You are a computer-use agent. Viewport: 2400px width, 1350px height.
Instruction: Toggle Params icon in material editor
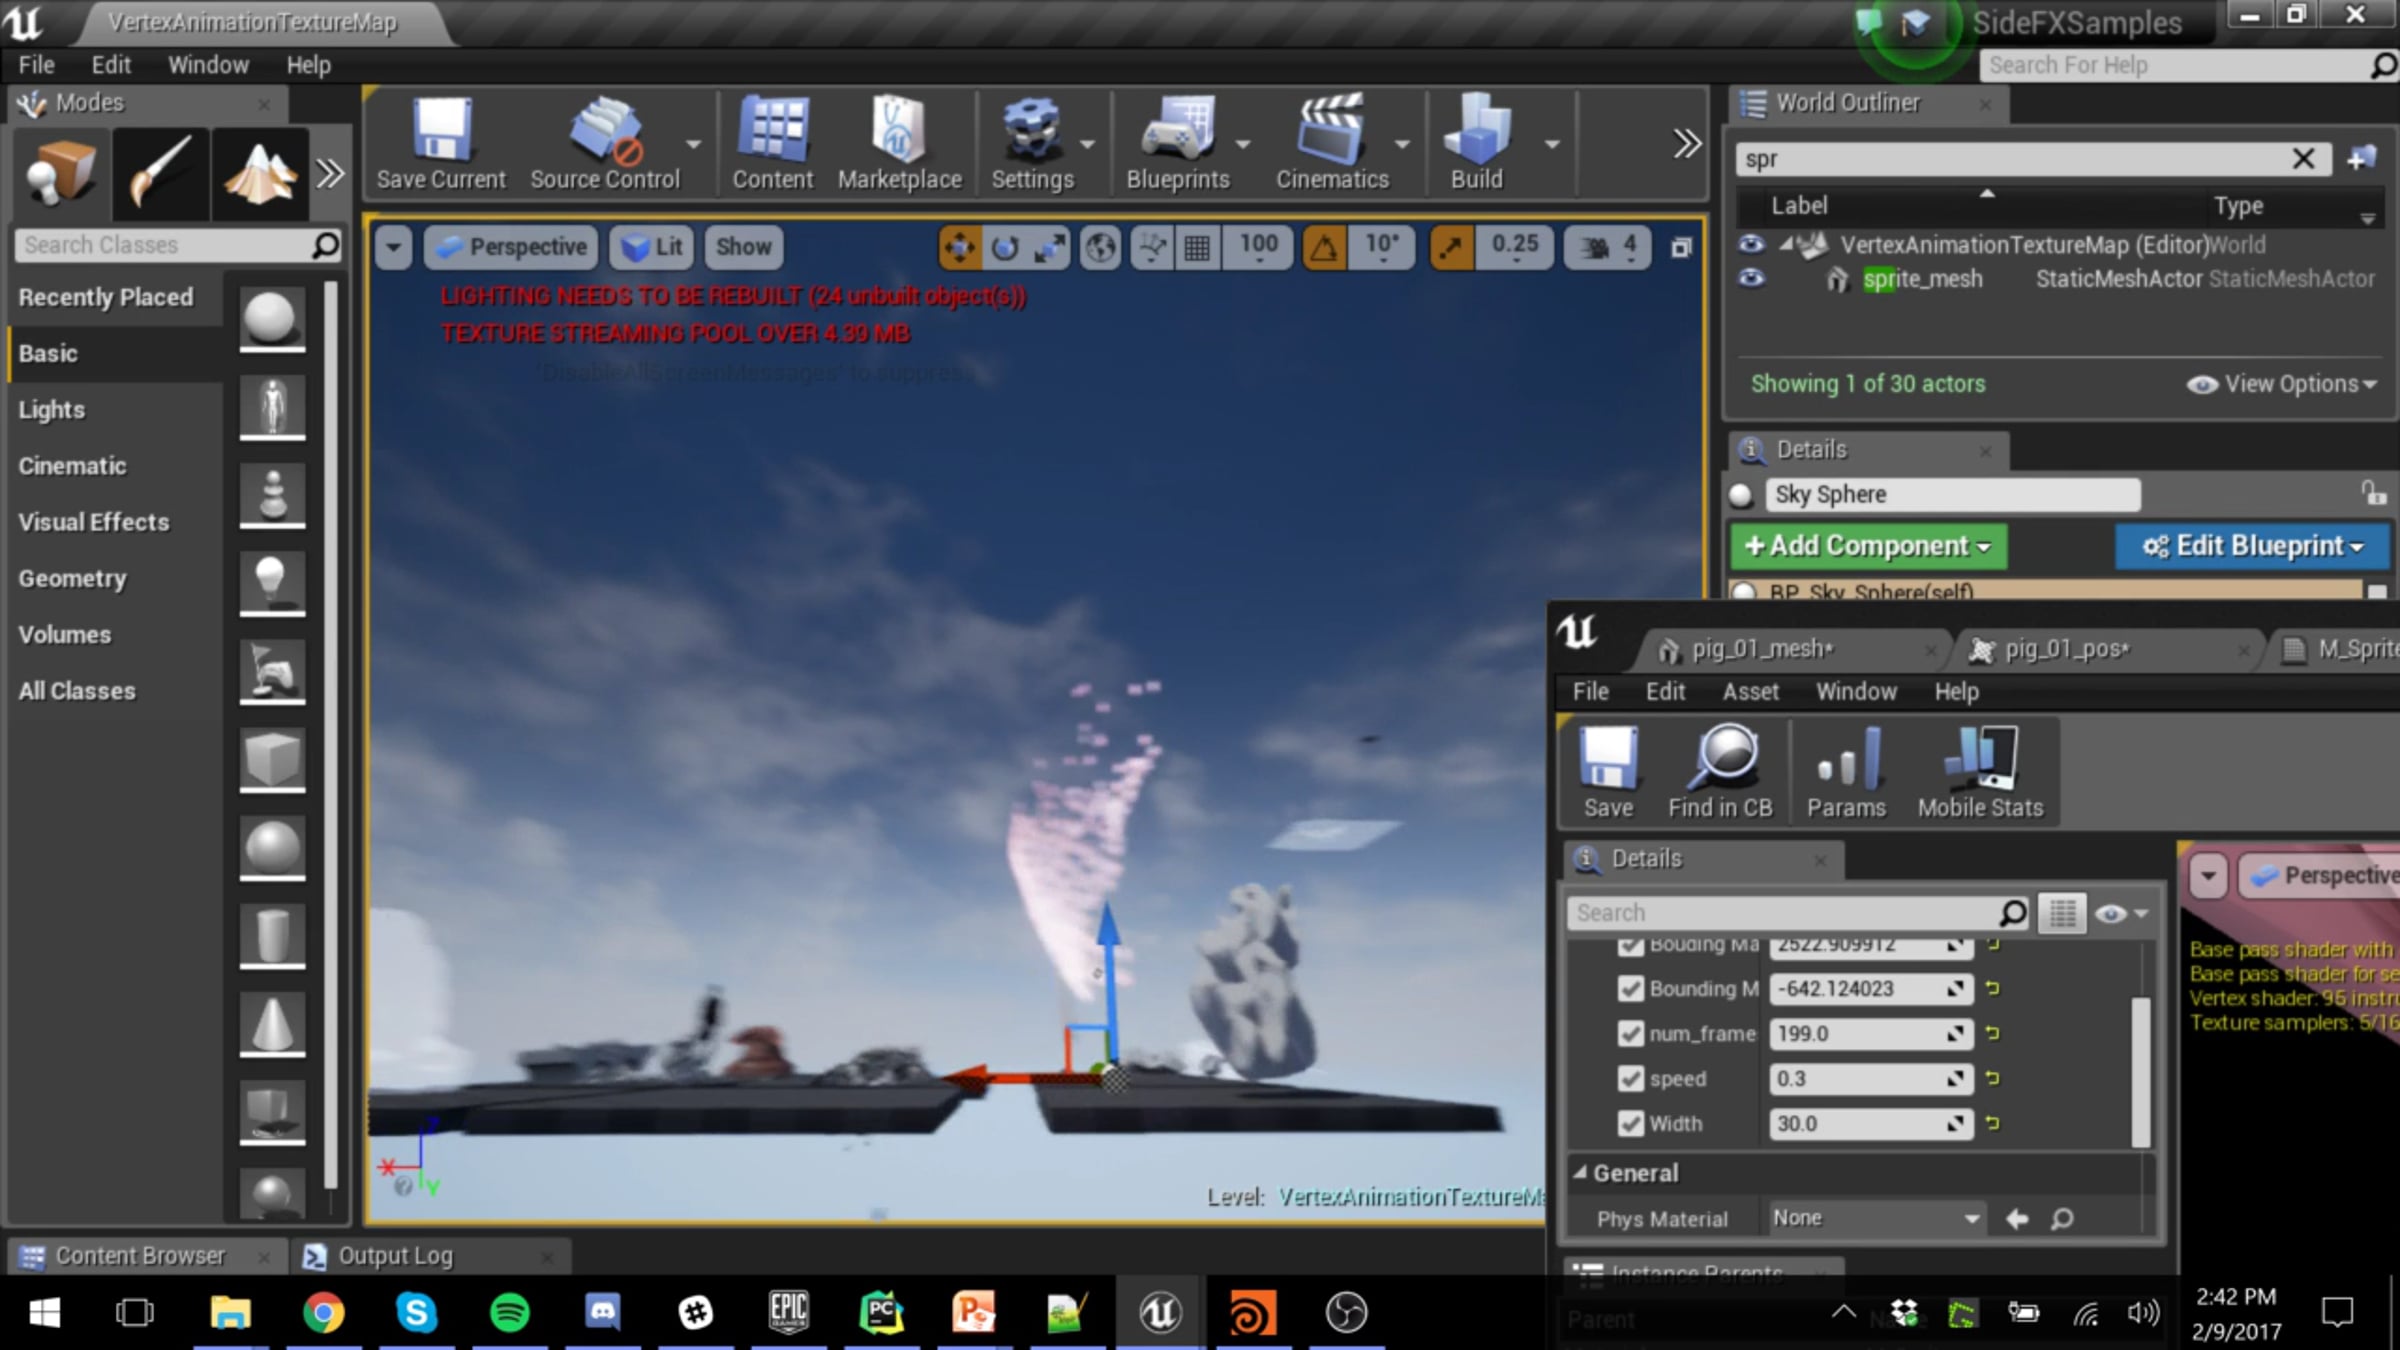click(x=1846, y=772)
